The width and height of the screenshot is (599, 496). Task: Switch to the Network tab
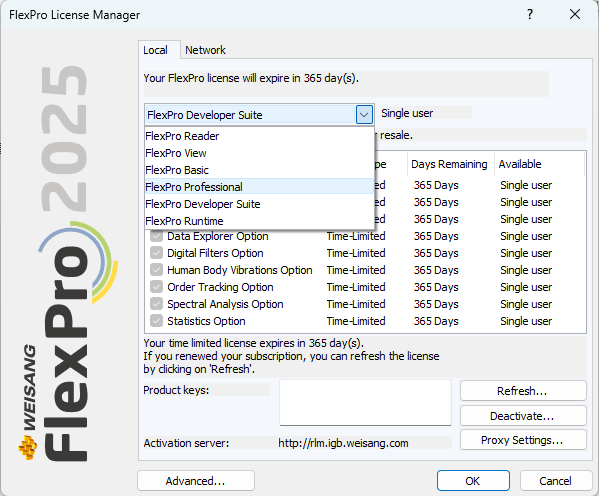pyautogui.click(x=205, y=50)
